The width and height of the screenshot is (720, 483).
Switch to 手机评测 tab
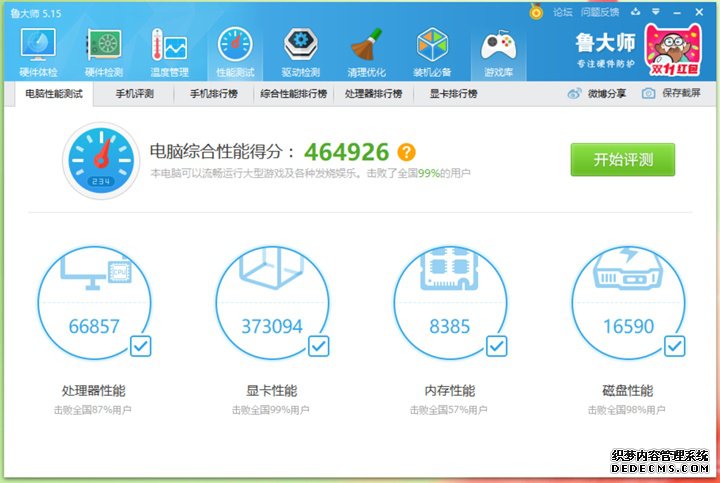(135, 94)
